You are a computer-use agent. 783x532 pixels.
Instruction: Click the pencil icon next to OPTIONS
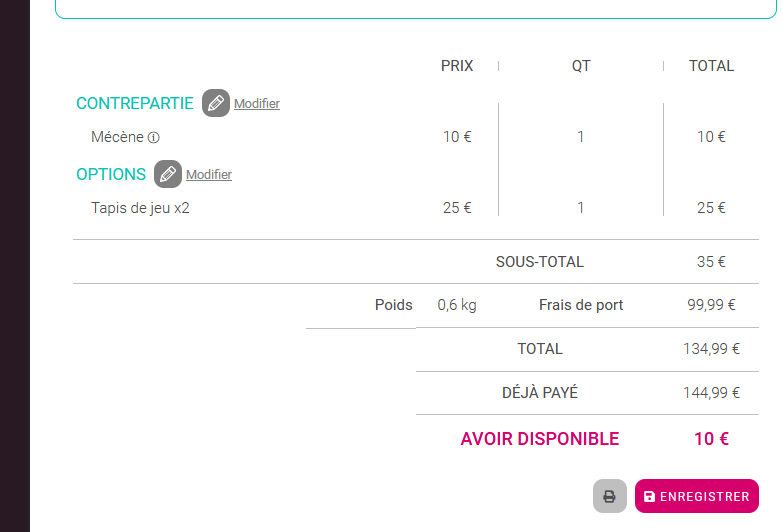click(168, 174)
